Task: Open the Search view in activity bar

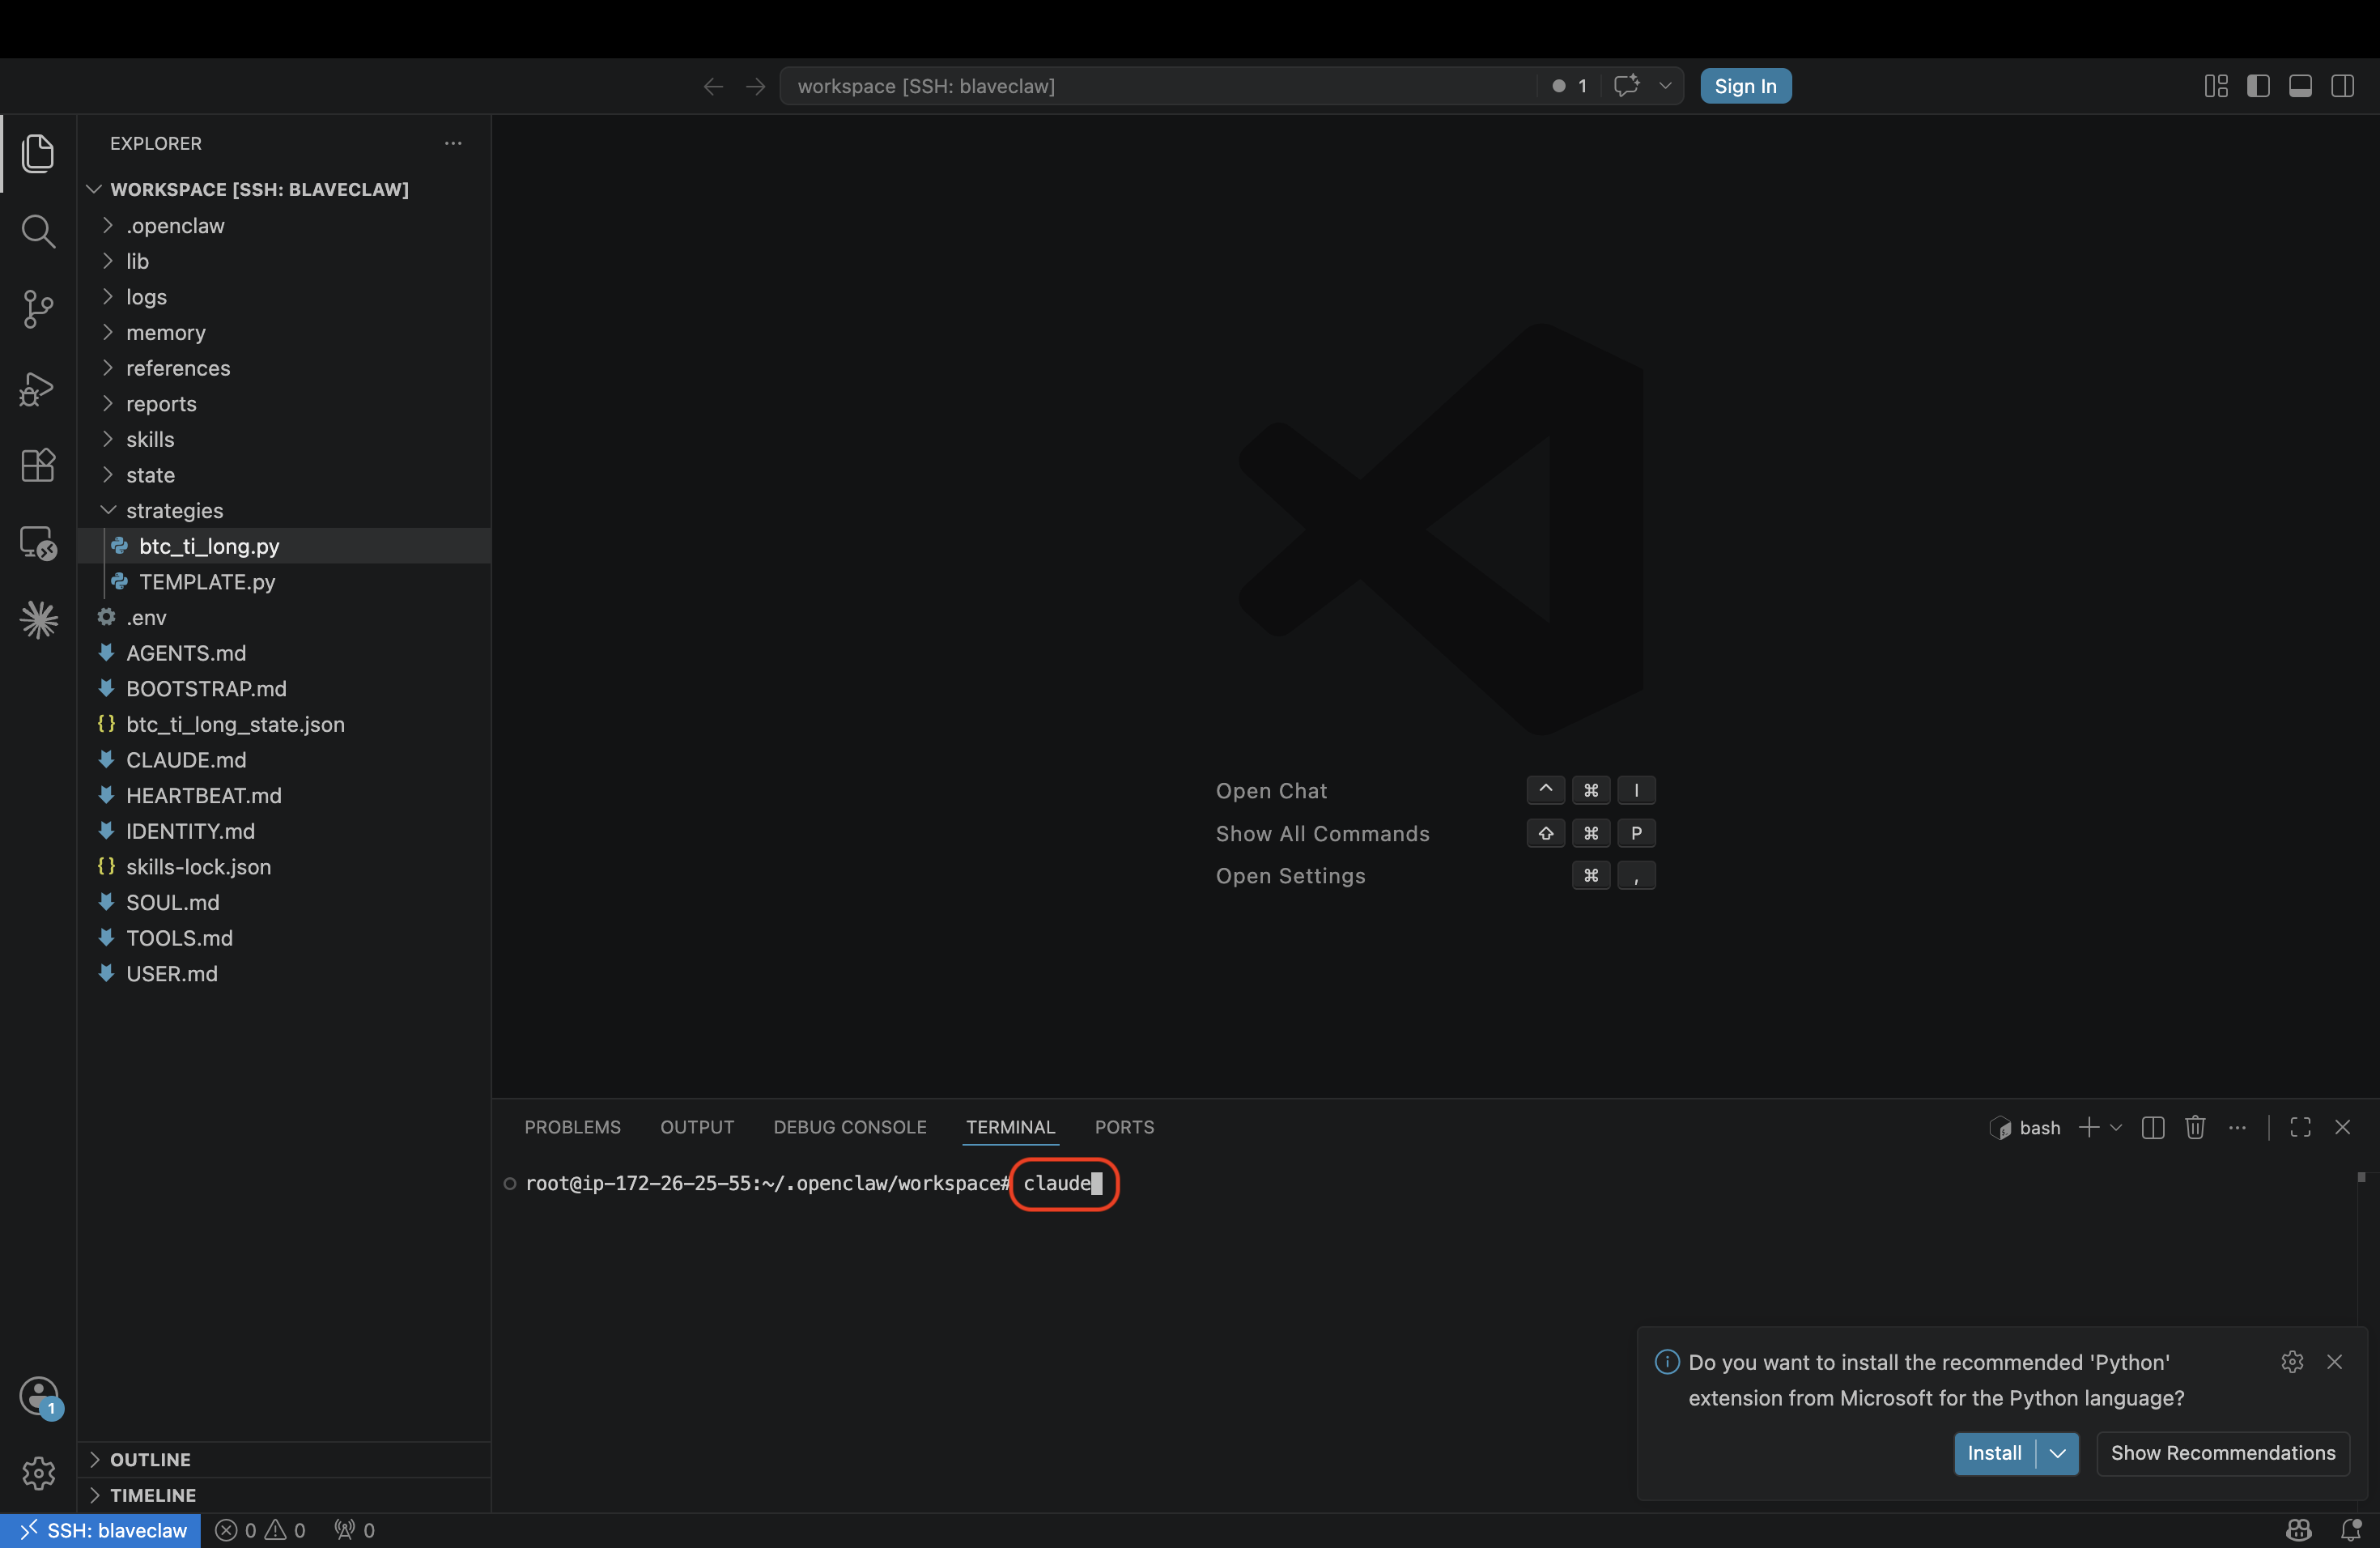Action: (x=38, y=231)
